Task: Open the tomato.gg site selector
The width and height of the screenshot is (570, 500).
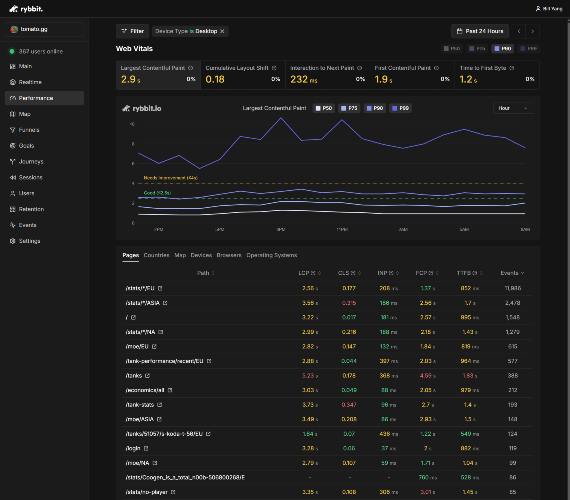Action: coord(44,29)
